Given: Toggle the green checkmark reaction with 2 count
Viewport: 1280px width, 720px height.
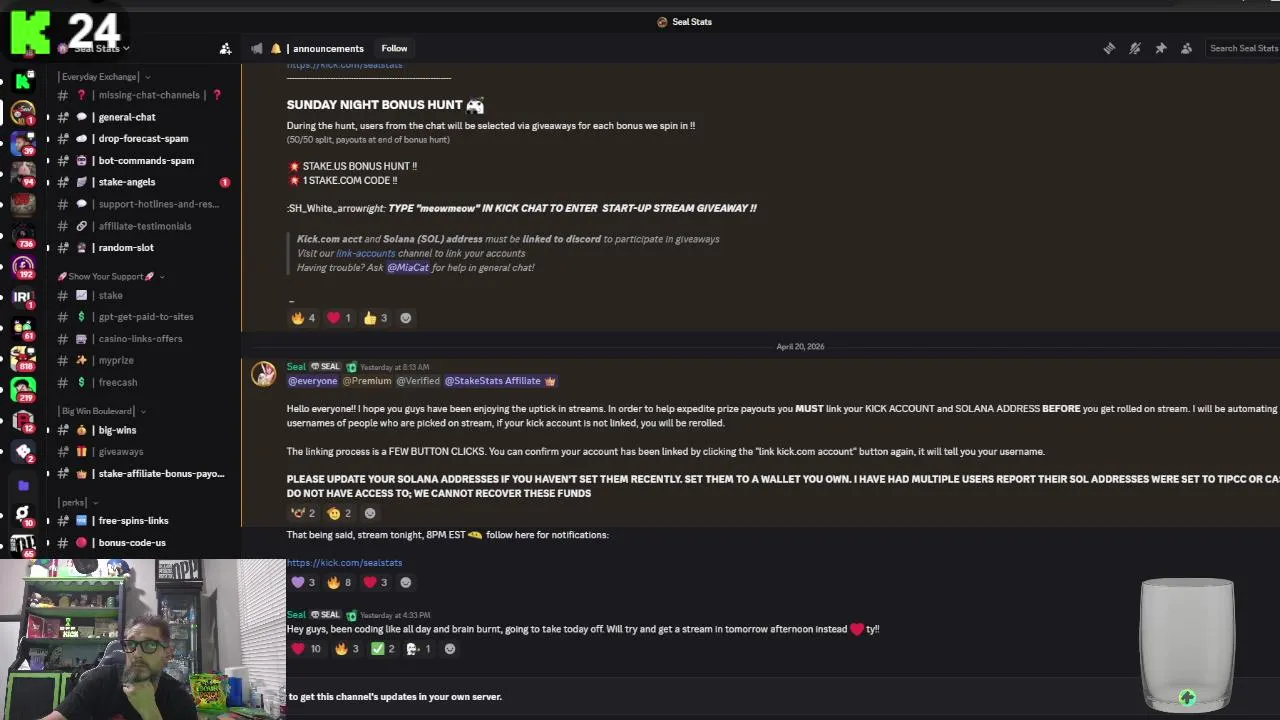Looking at the screenshot, I should point(383,649).
